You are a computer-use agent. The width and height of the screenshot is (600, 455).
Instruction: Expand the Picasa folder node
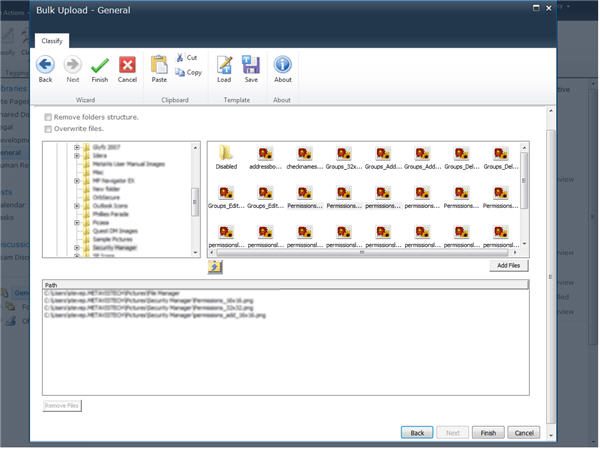(77, 222)
